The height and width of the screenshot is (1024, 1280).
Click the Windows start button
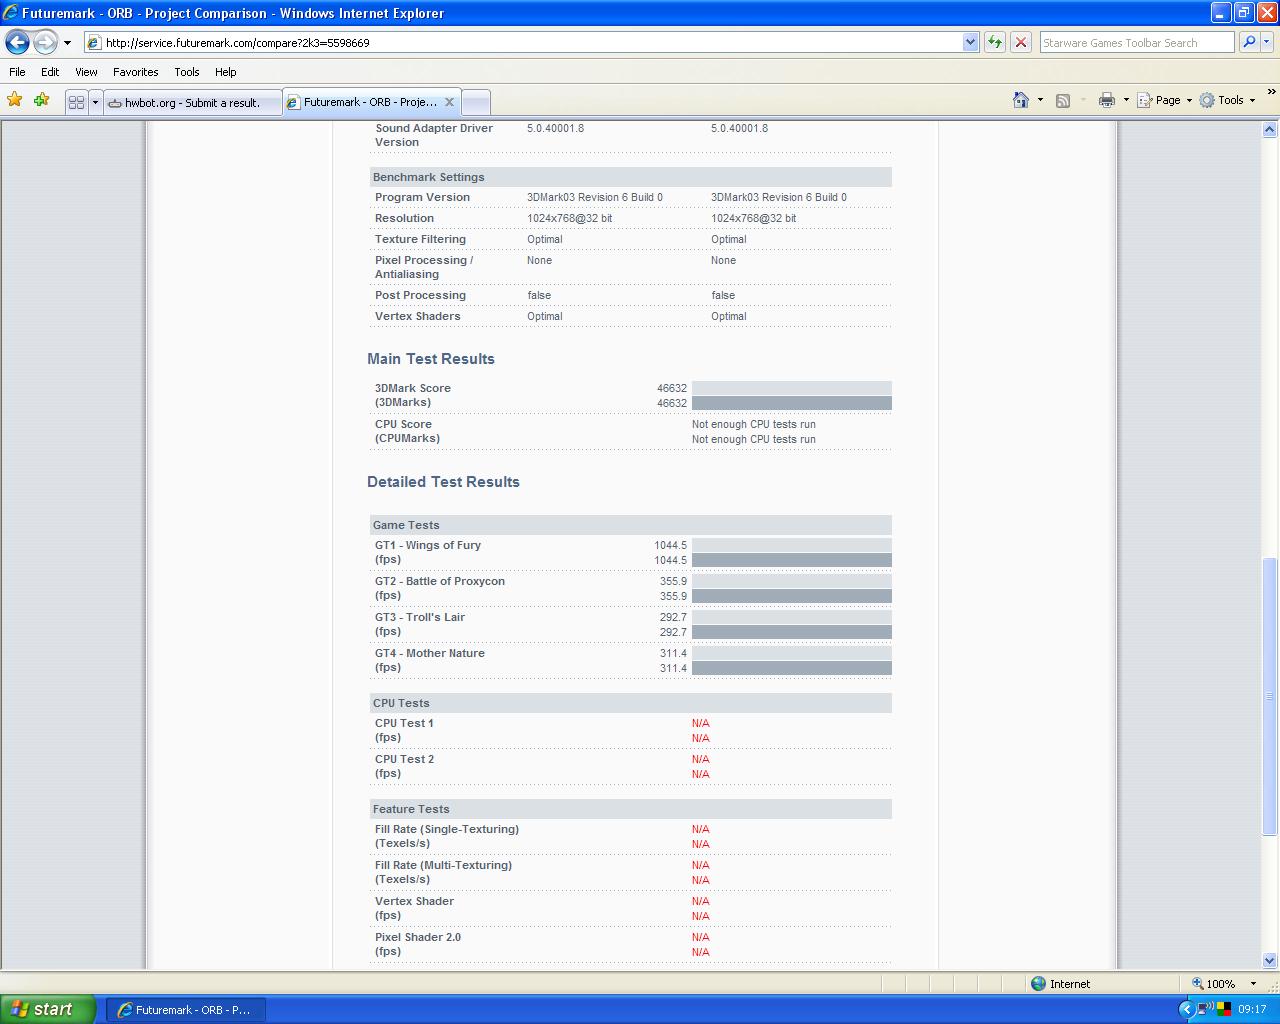click(x=48, y=1009)
